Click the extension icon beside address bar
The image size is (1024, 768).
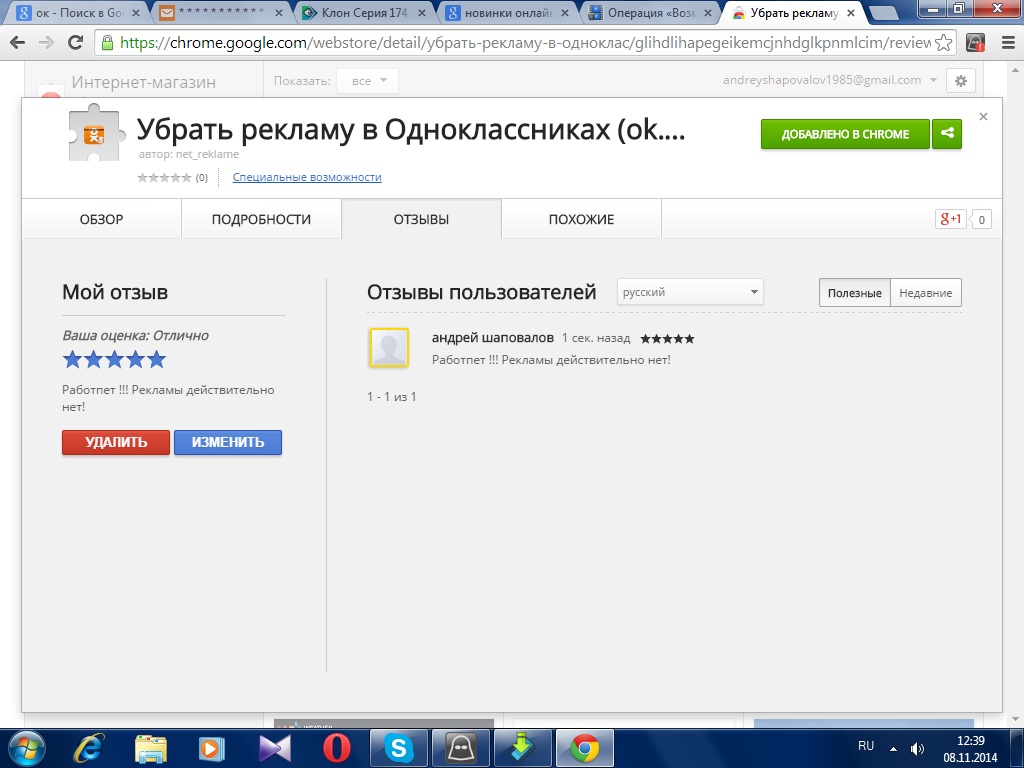pos(975,43)
